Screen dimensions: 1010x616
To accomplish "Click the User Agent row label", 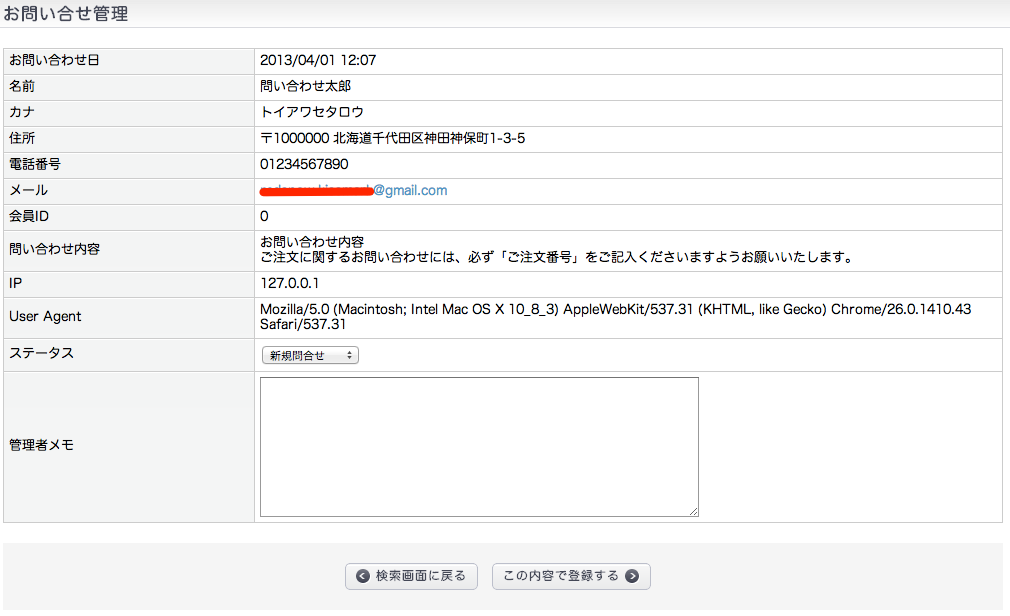I will coord(45,316).
